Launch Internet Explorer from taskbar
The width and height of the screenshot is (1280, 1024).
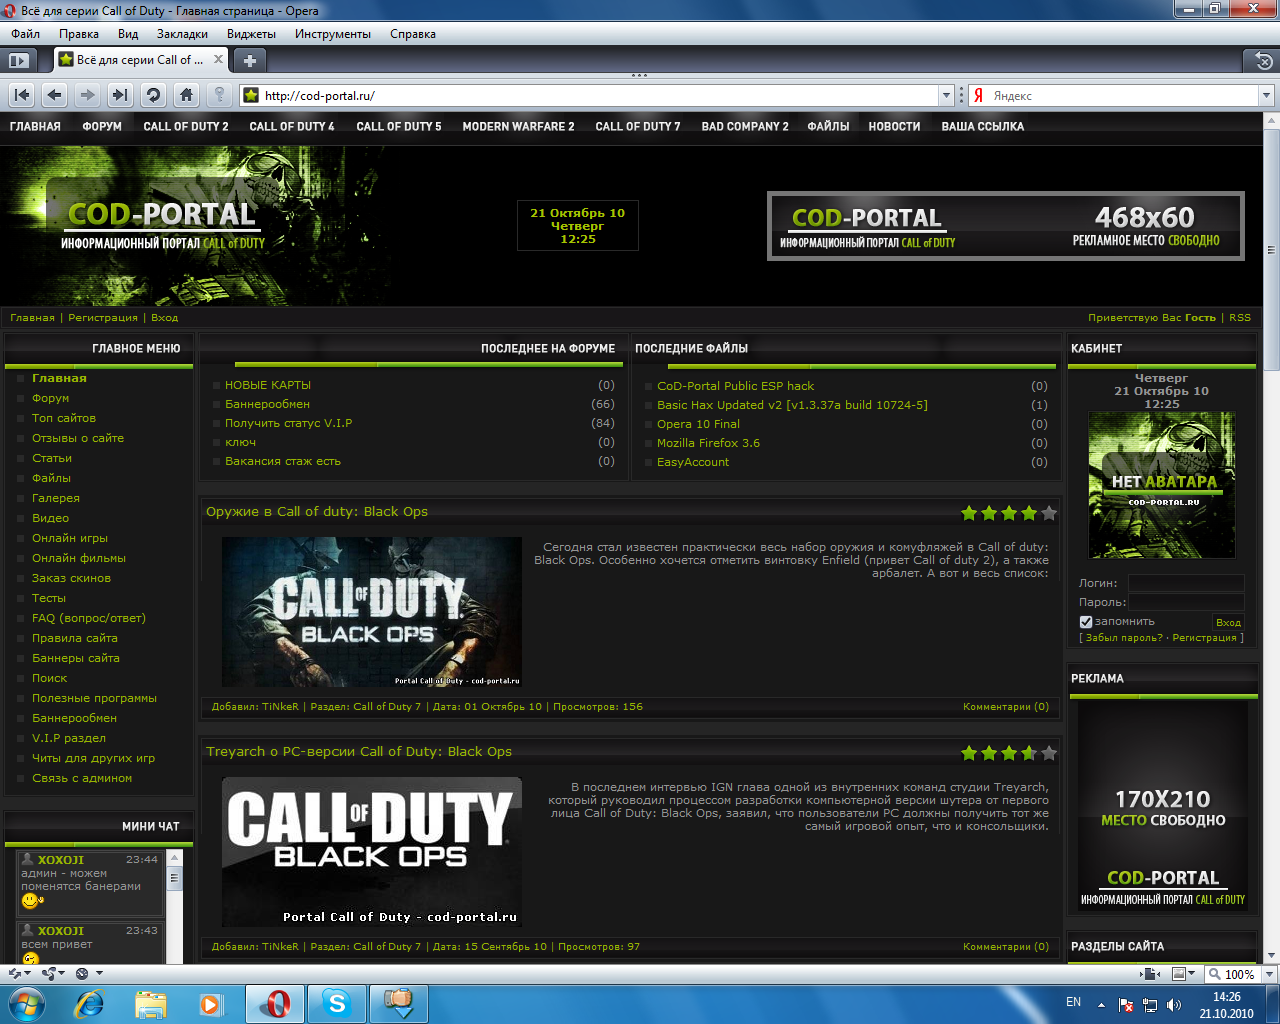coord(89,1003)
